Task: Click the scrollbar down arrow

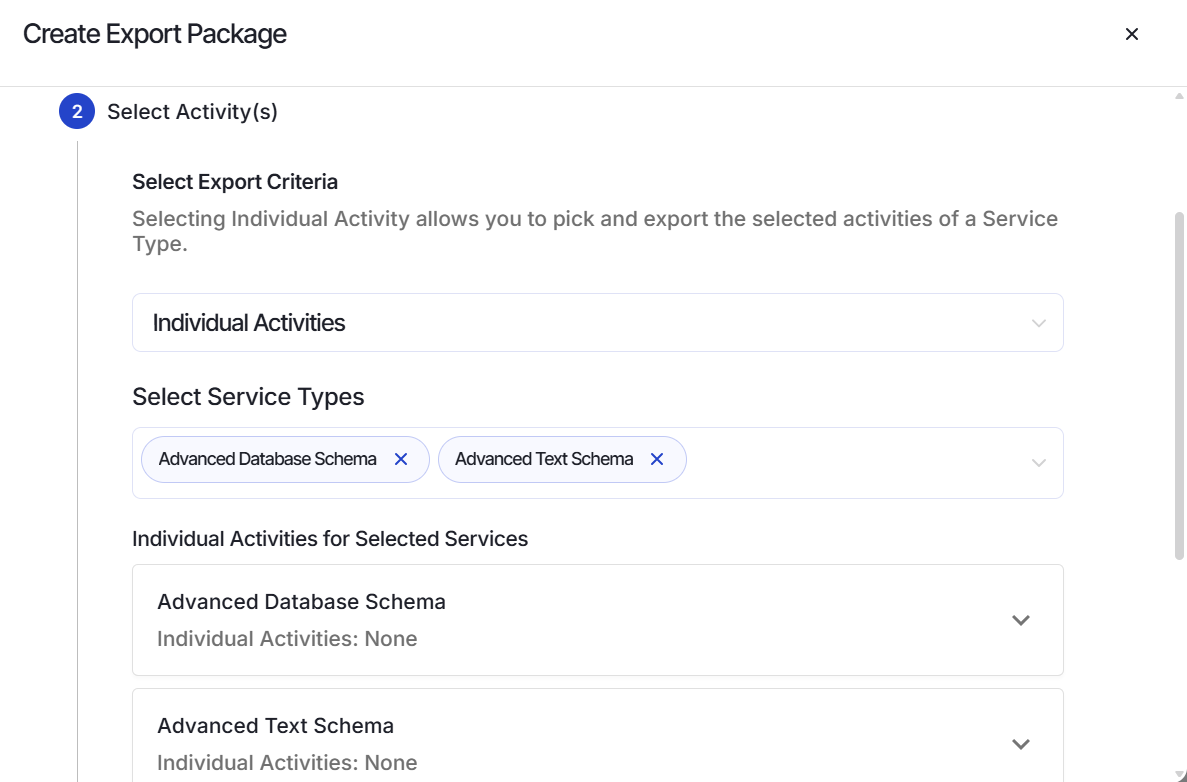Action: click(x=1179, y=774)
